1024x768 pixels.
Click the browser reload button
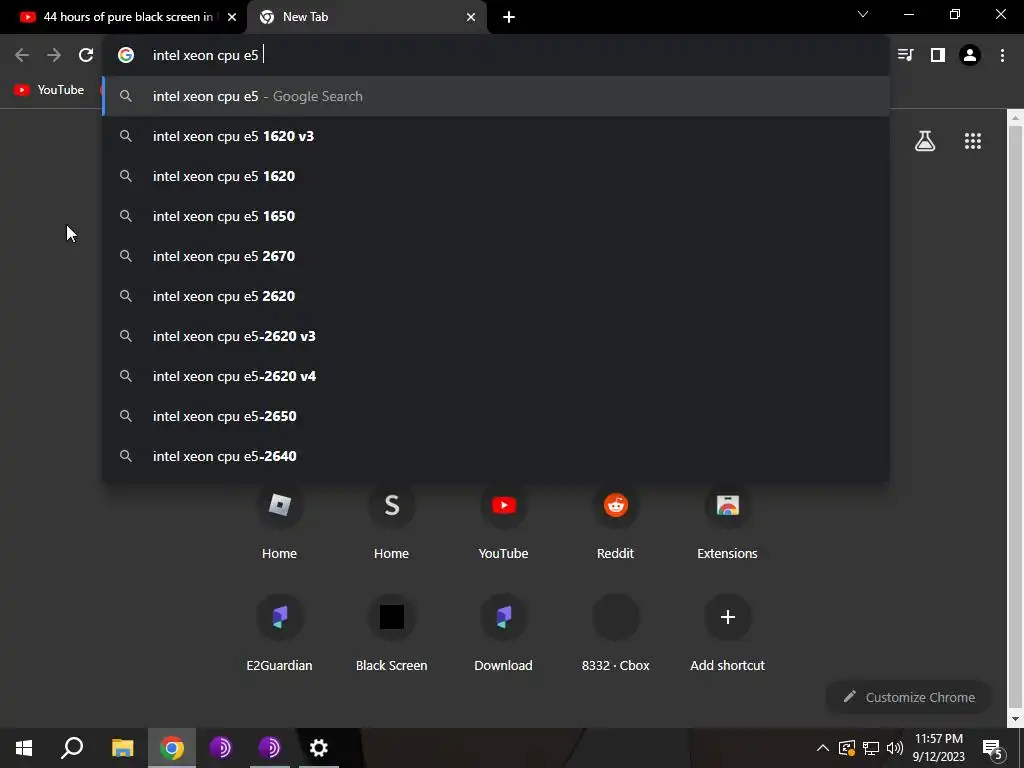[x=86, y=56]
